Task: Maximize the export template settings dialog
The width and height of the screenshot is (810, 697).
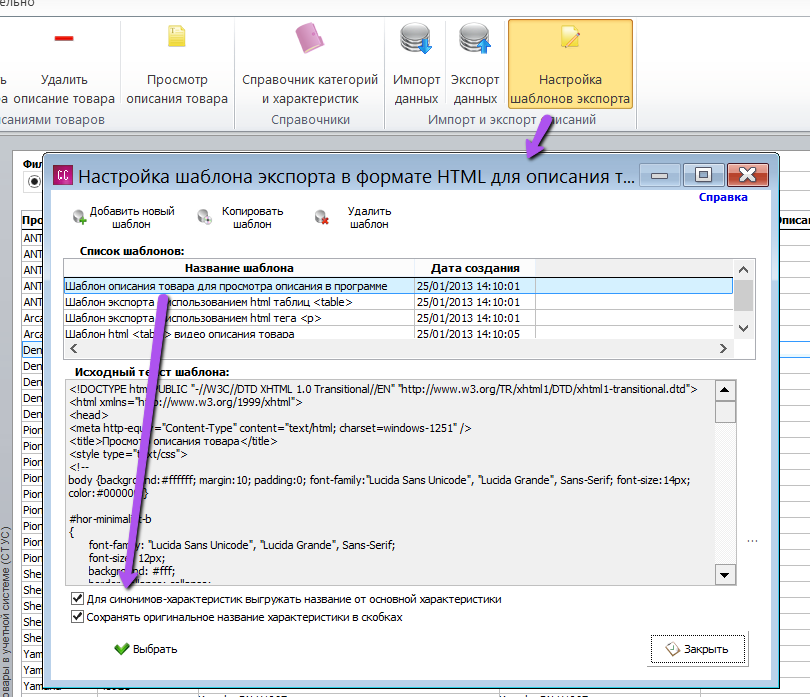Action: coord(703,175)
